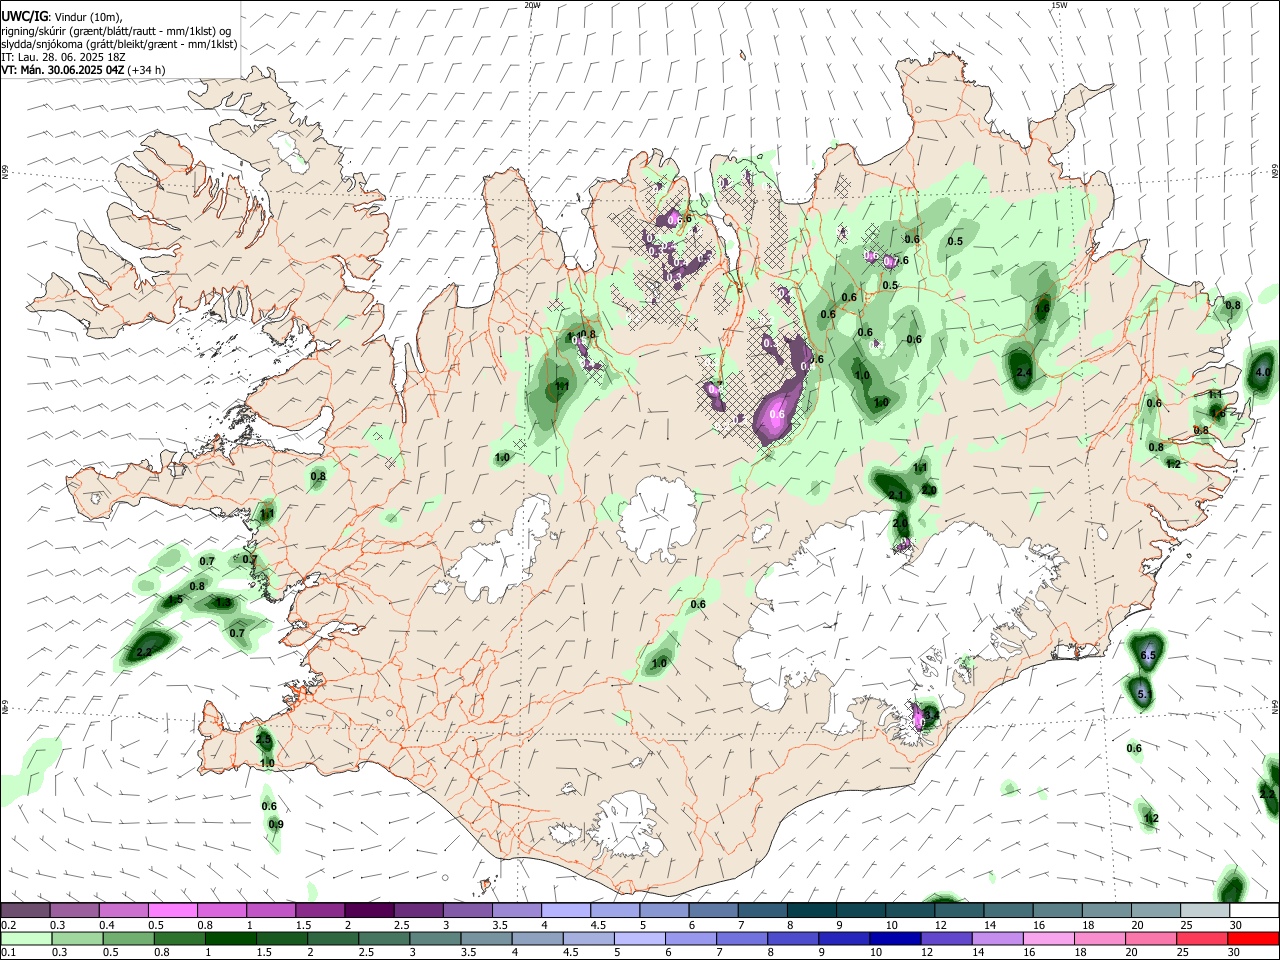The width and height of the screenshot is (1280, 960).
Task: Click the '15W' longitude label
Action: pos(1059,5)
